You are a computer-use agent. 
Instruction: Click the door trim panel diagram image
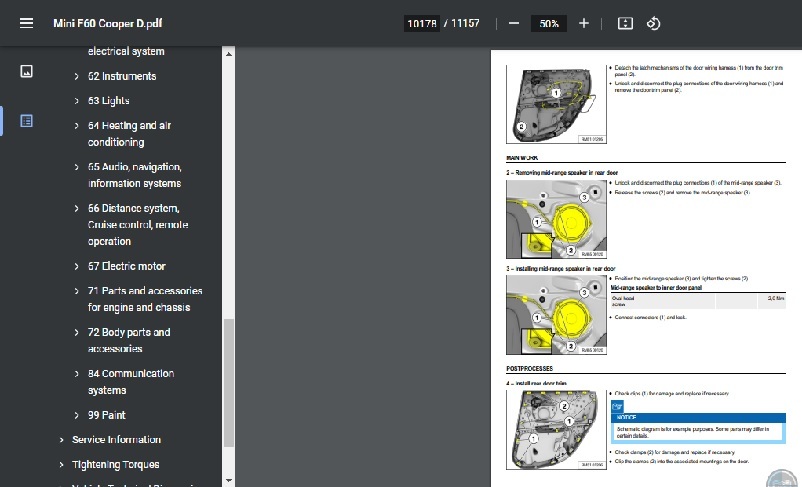tap(556, 104)
